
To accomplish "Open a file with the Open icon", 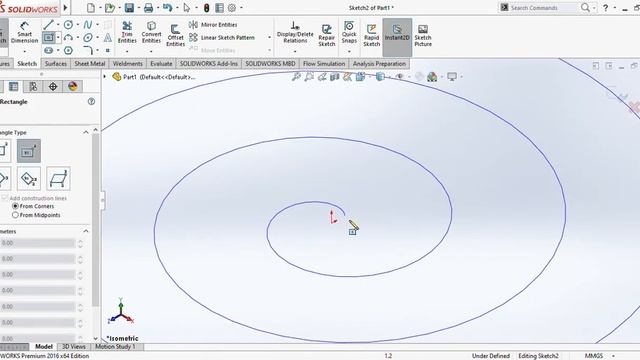I will 109,8.
